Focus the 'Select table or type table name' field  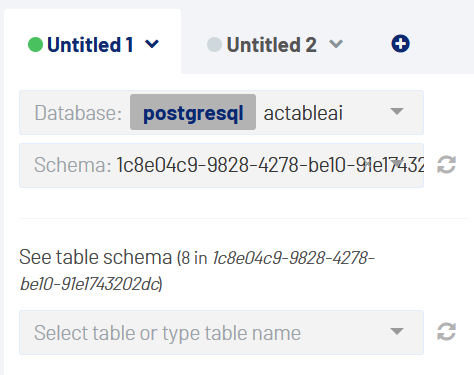tap(221, 332)
